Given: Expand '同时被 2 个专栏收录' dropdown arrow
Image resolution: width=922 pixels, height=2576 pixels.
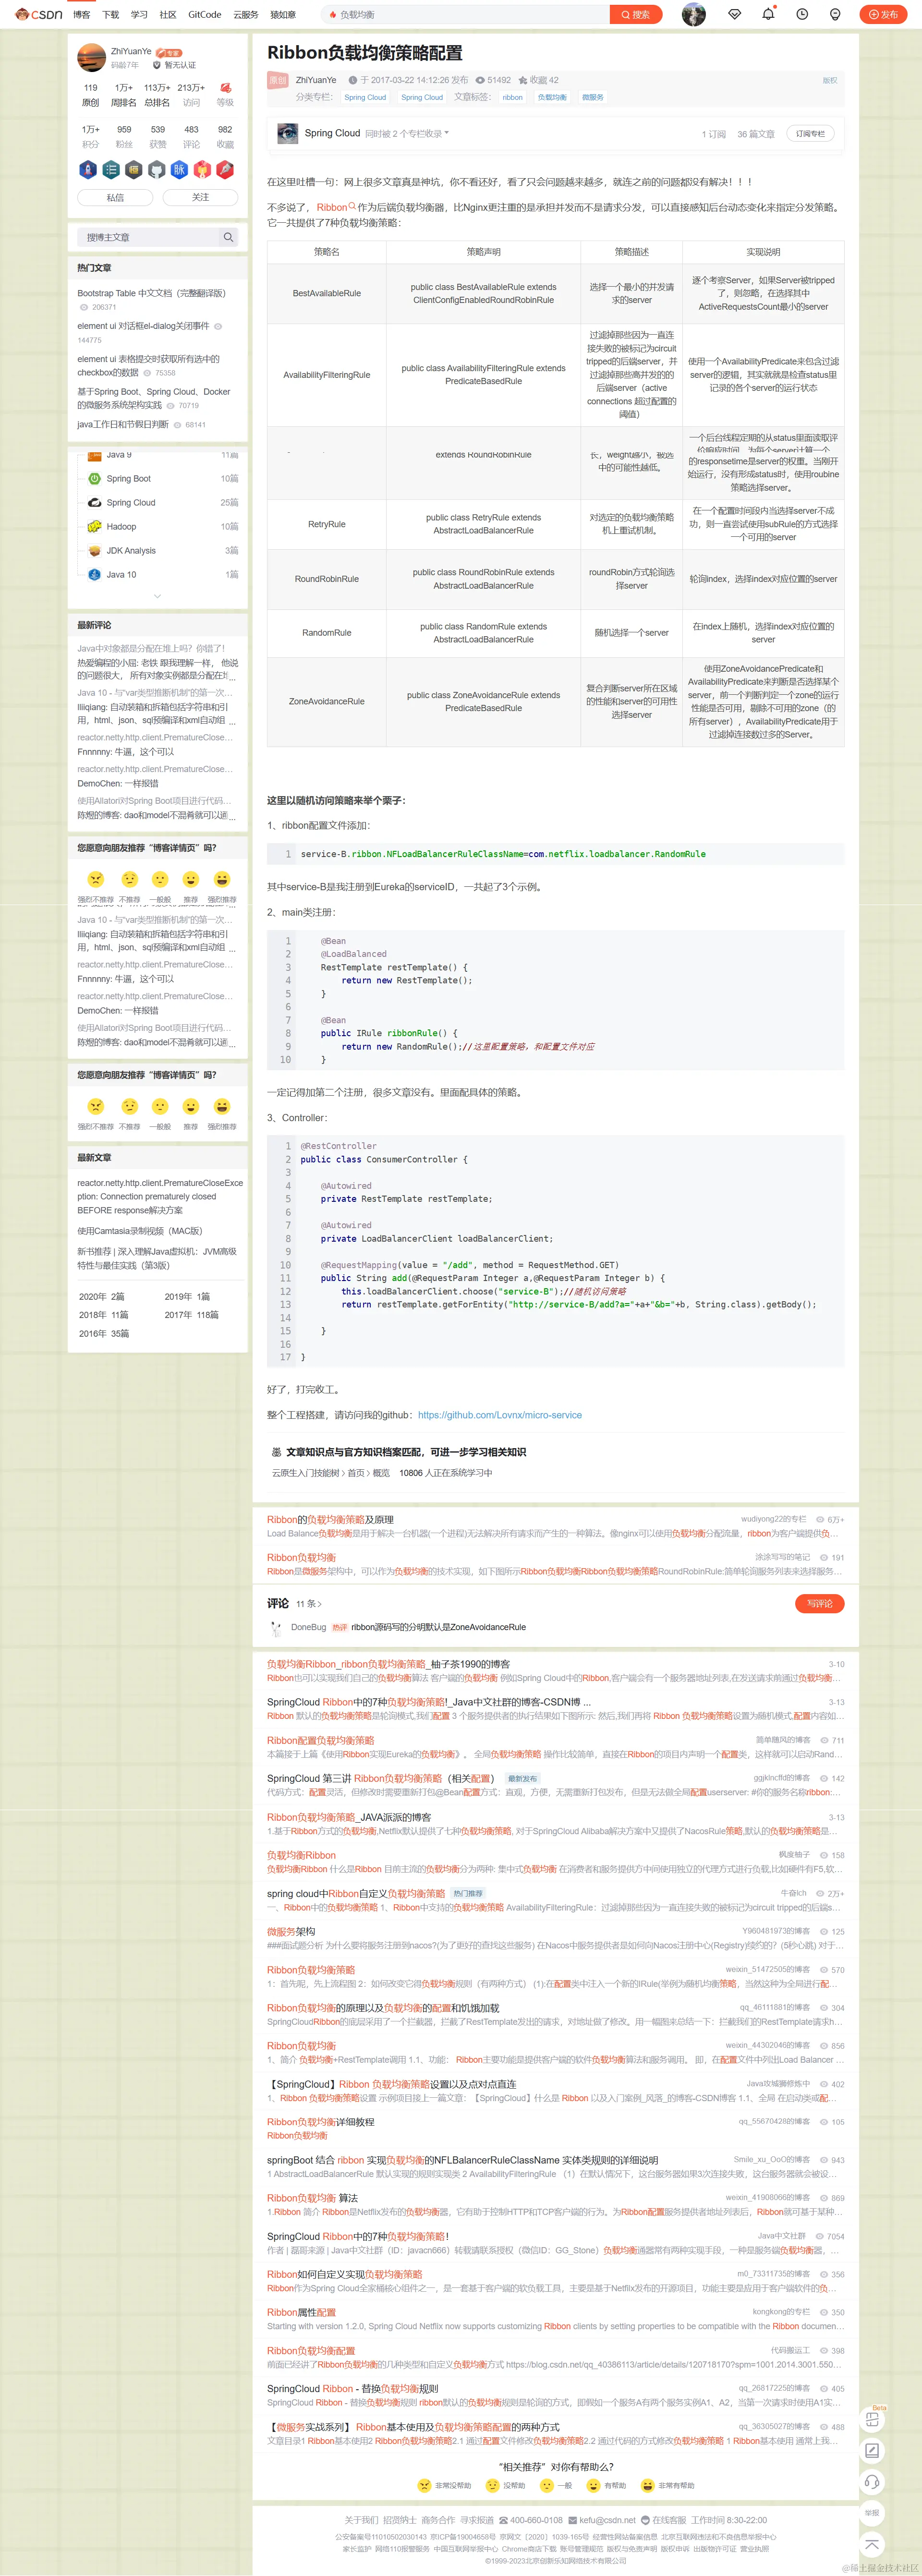Looking at the screenshot, I should pyautogui.click(x=446, y=133).
